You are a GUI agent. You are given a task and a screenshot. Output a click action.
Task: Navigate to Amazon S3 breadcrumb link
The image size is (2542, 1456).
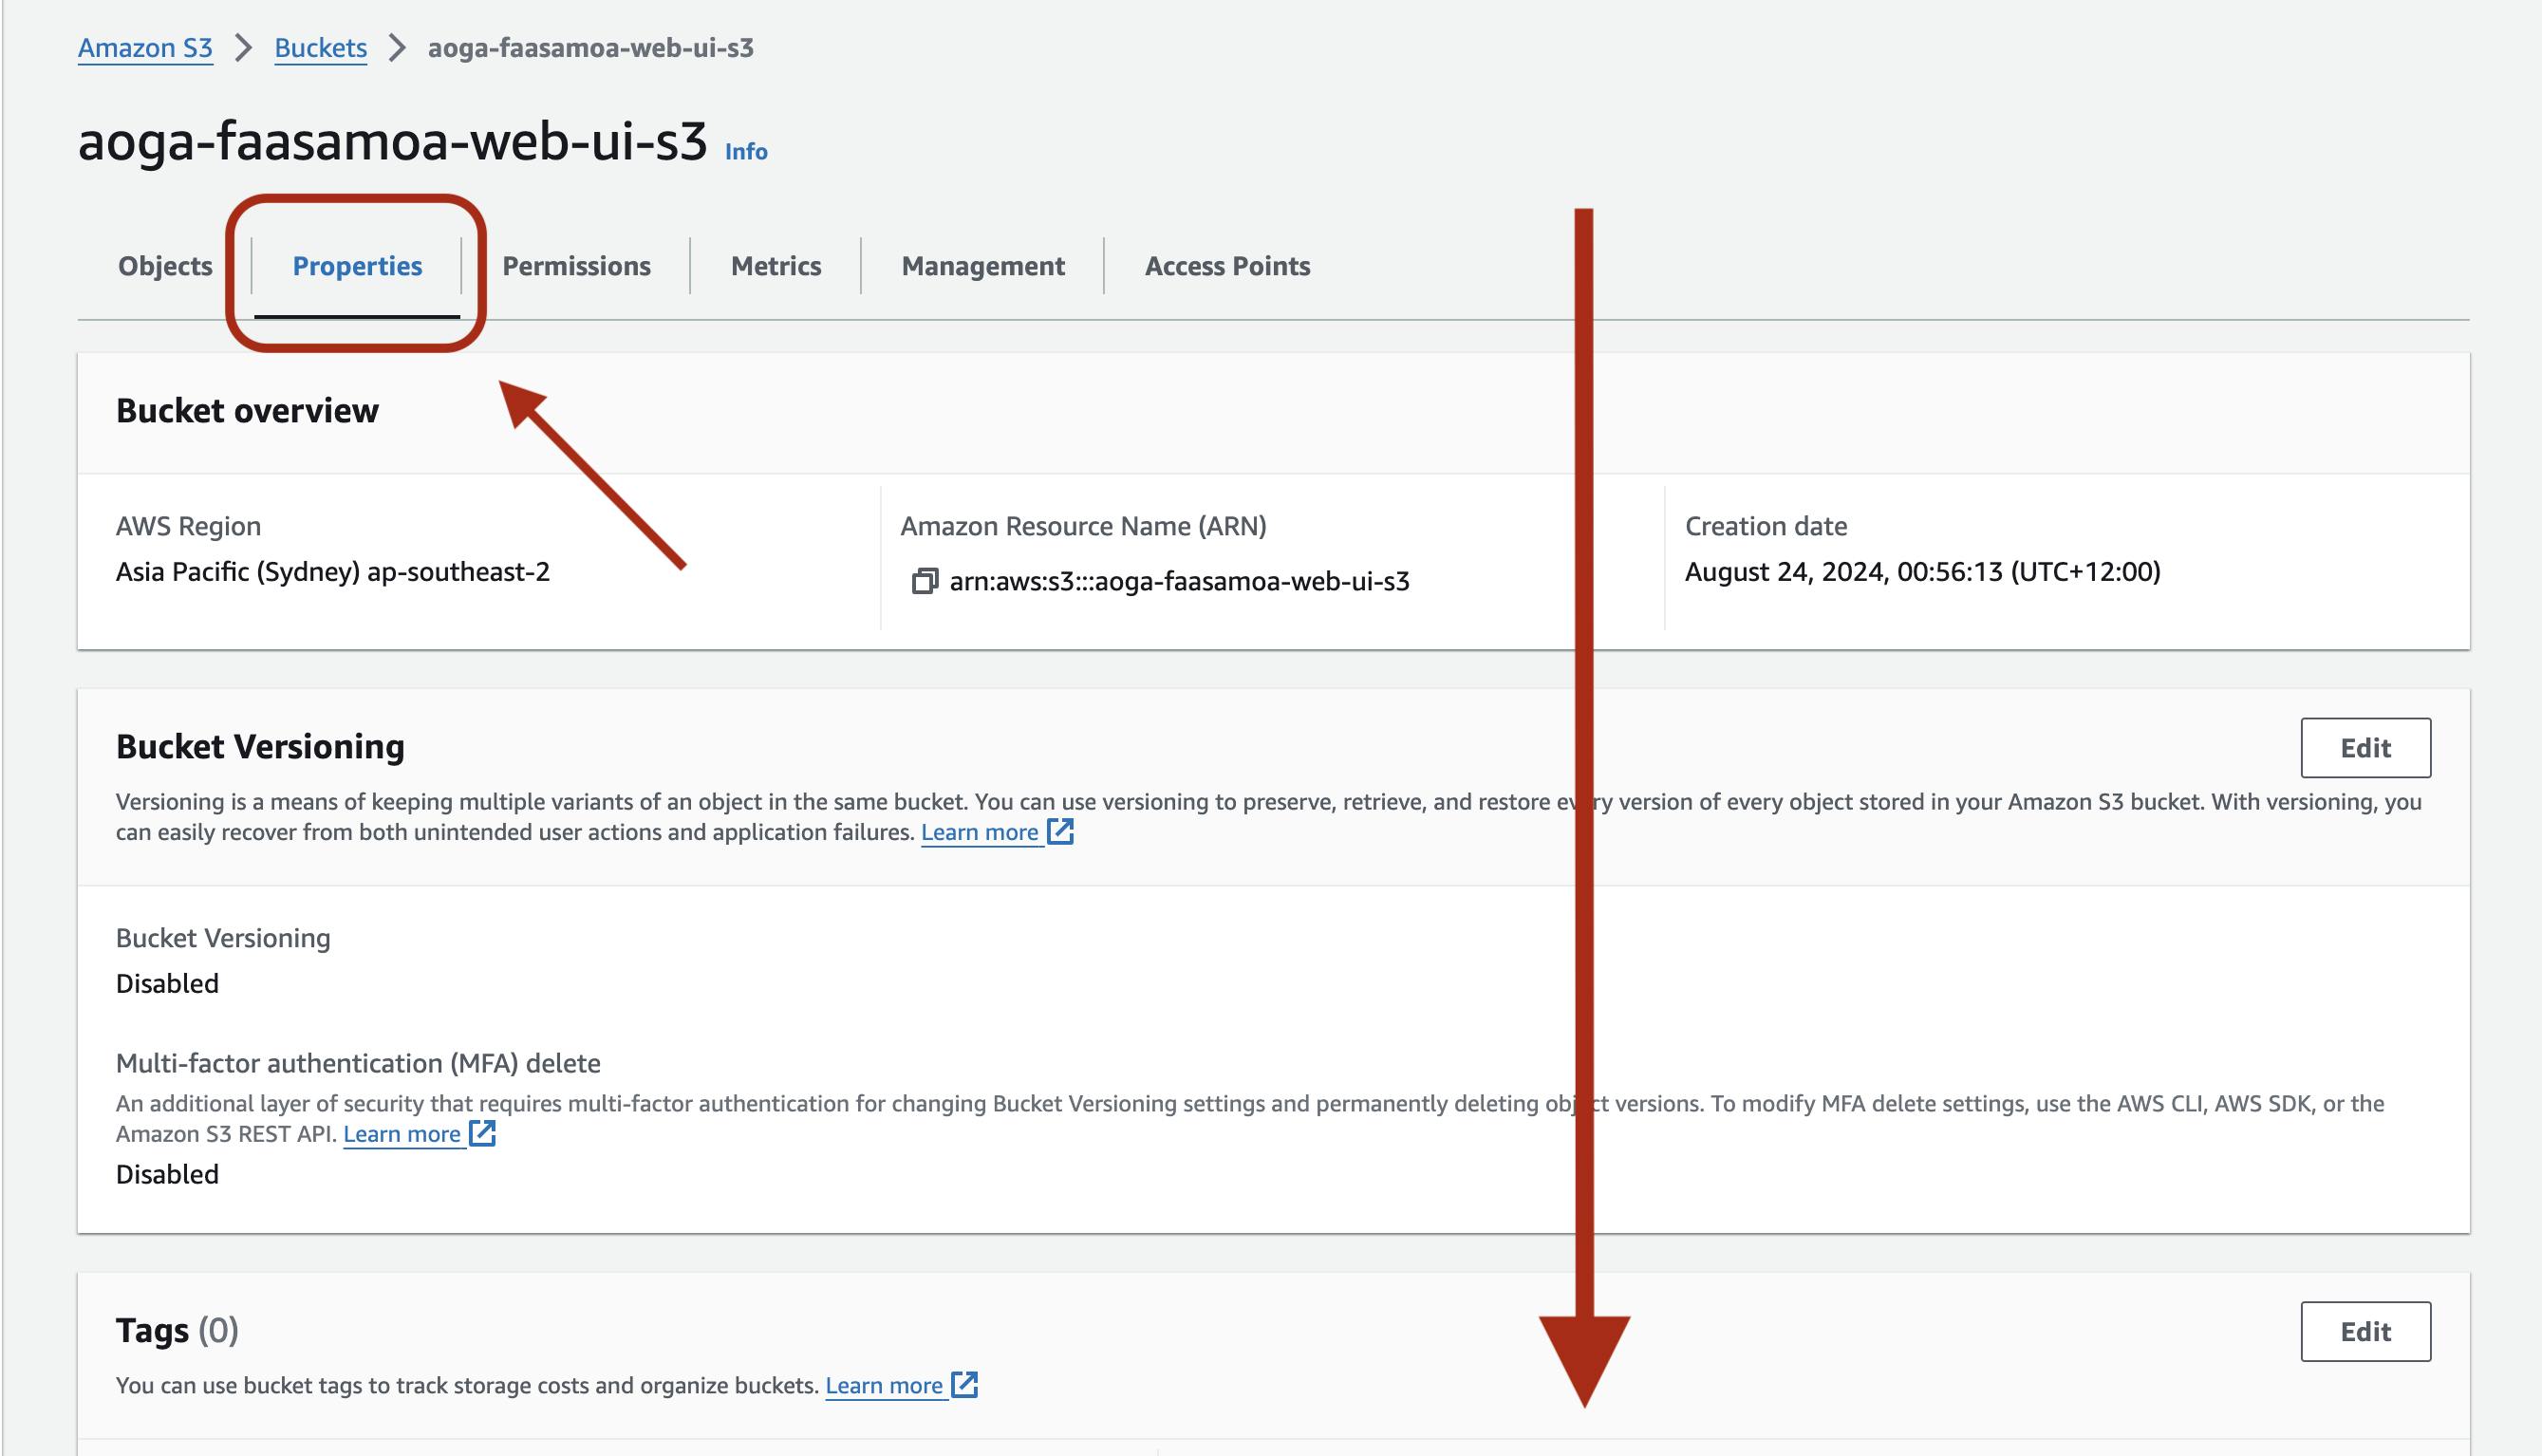tap(145, 48)
